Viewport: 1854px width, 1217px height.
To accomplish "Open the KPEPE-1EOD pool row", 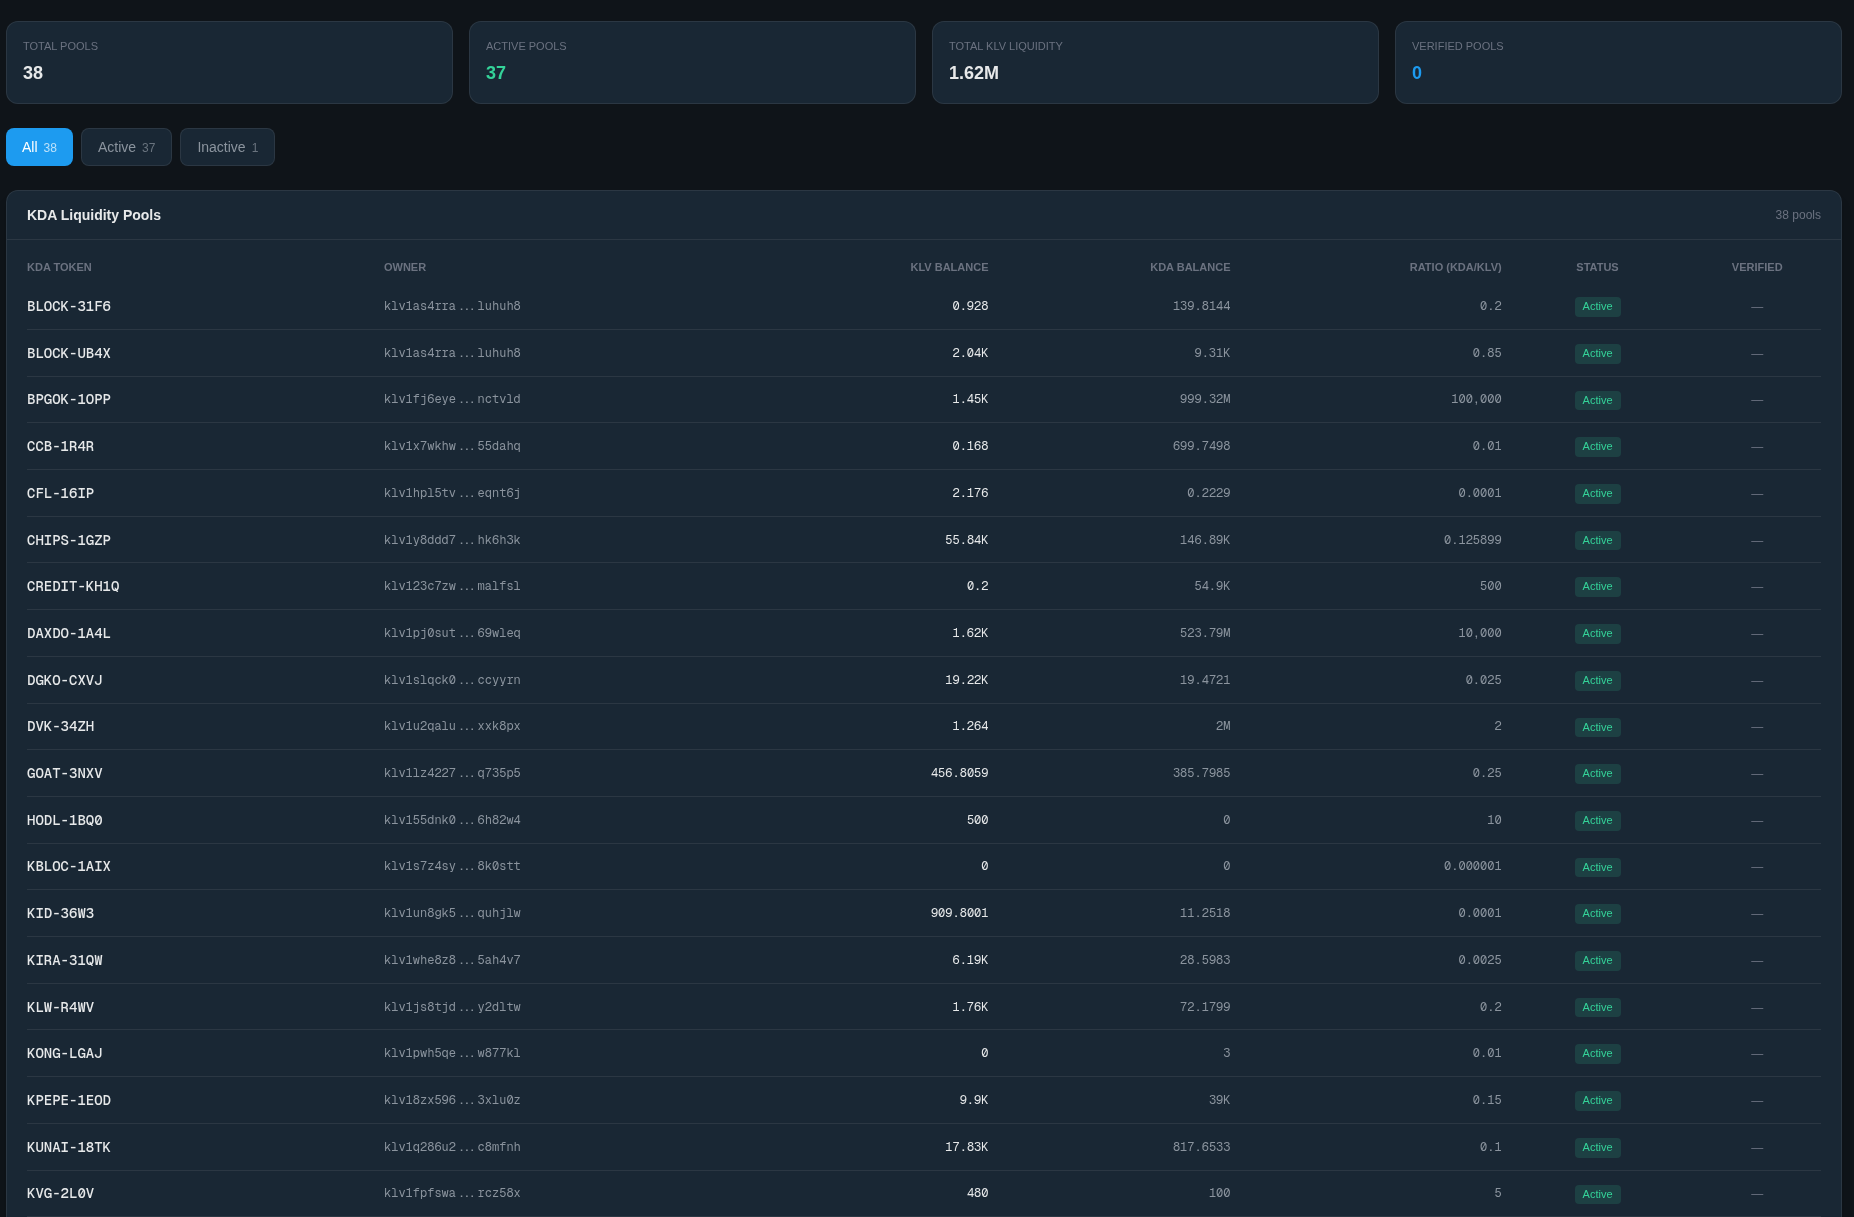I will [69, 1101].
